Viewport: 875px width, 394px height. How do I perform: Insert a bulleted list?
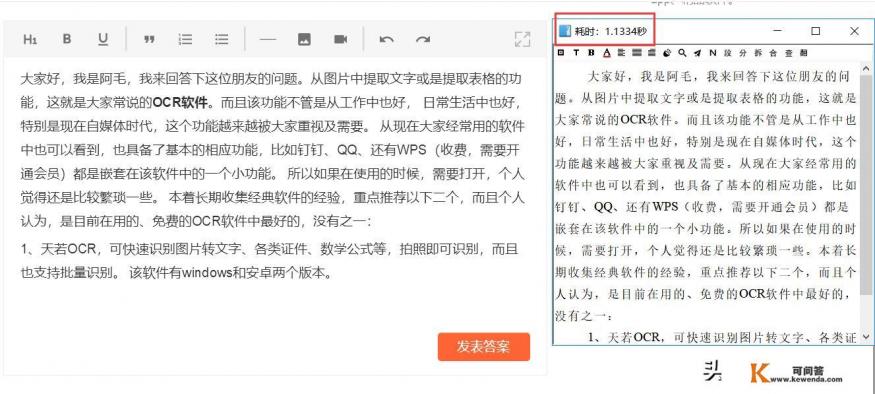click(x=222, y=39)
